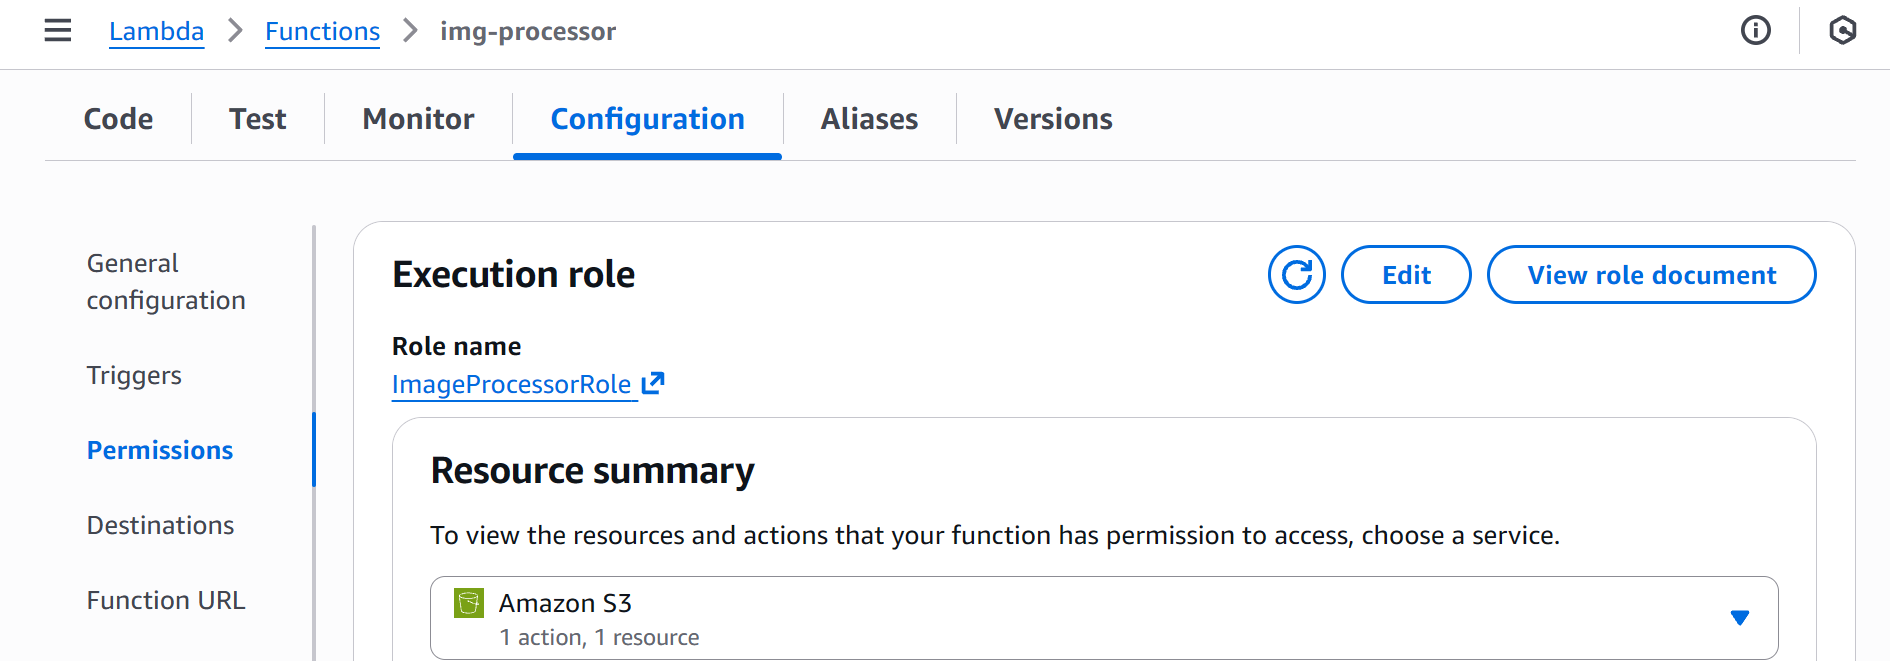
Task: Open ImageProcessorRole via external link icon
Action: point(653,383)
